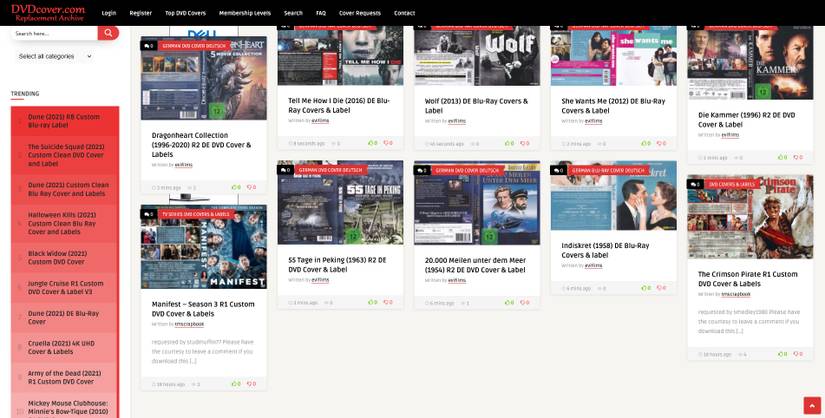Open Tell Me How I Die post title
The height and width of the screenshot is (418, 825).
click(x=339, y=105)
